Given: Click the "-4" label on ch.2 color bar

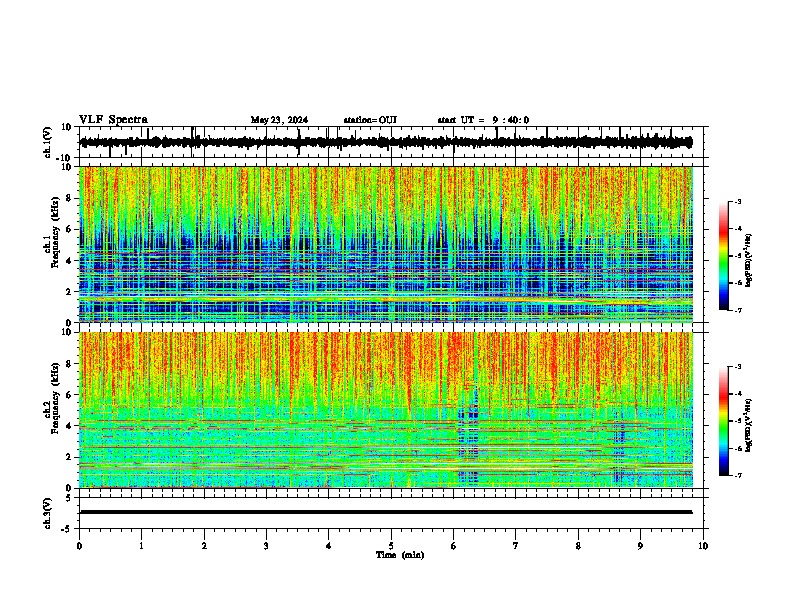Looking at the screenshot, I should pos(738,394).
